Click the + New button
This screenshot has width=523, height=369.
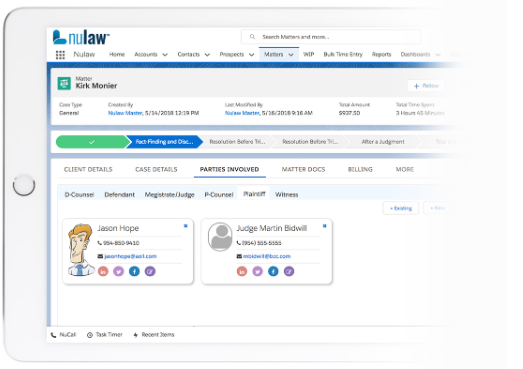point(437,208)
